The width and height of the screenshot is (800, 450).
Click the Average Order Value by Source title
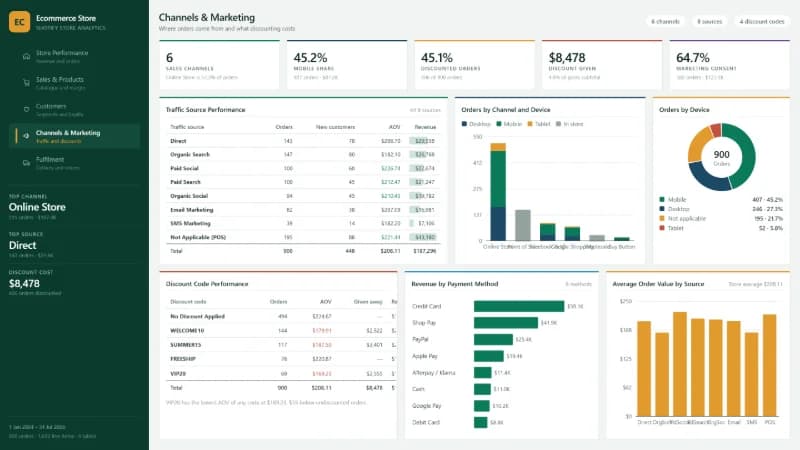pyautogui.click(x=658, y=284)
